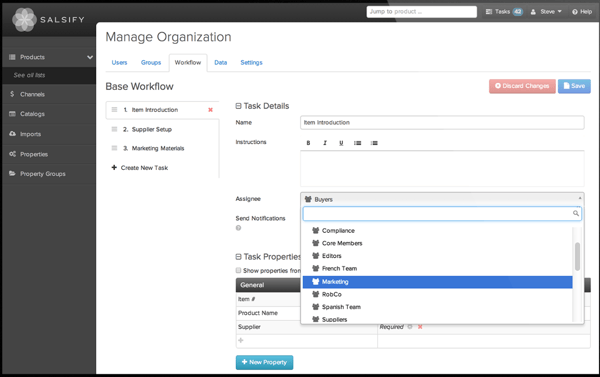The width and height of the screenshot is (600, 377).
Task: Switch to the Groups tab
Action: point(151,62)
